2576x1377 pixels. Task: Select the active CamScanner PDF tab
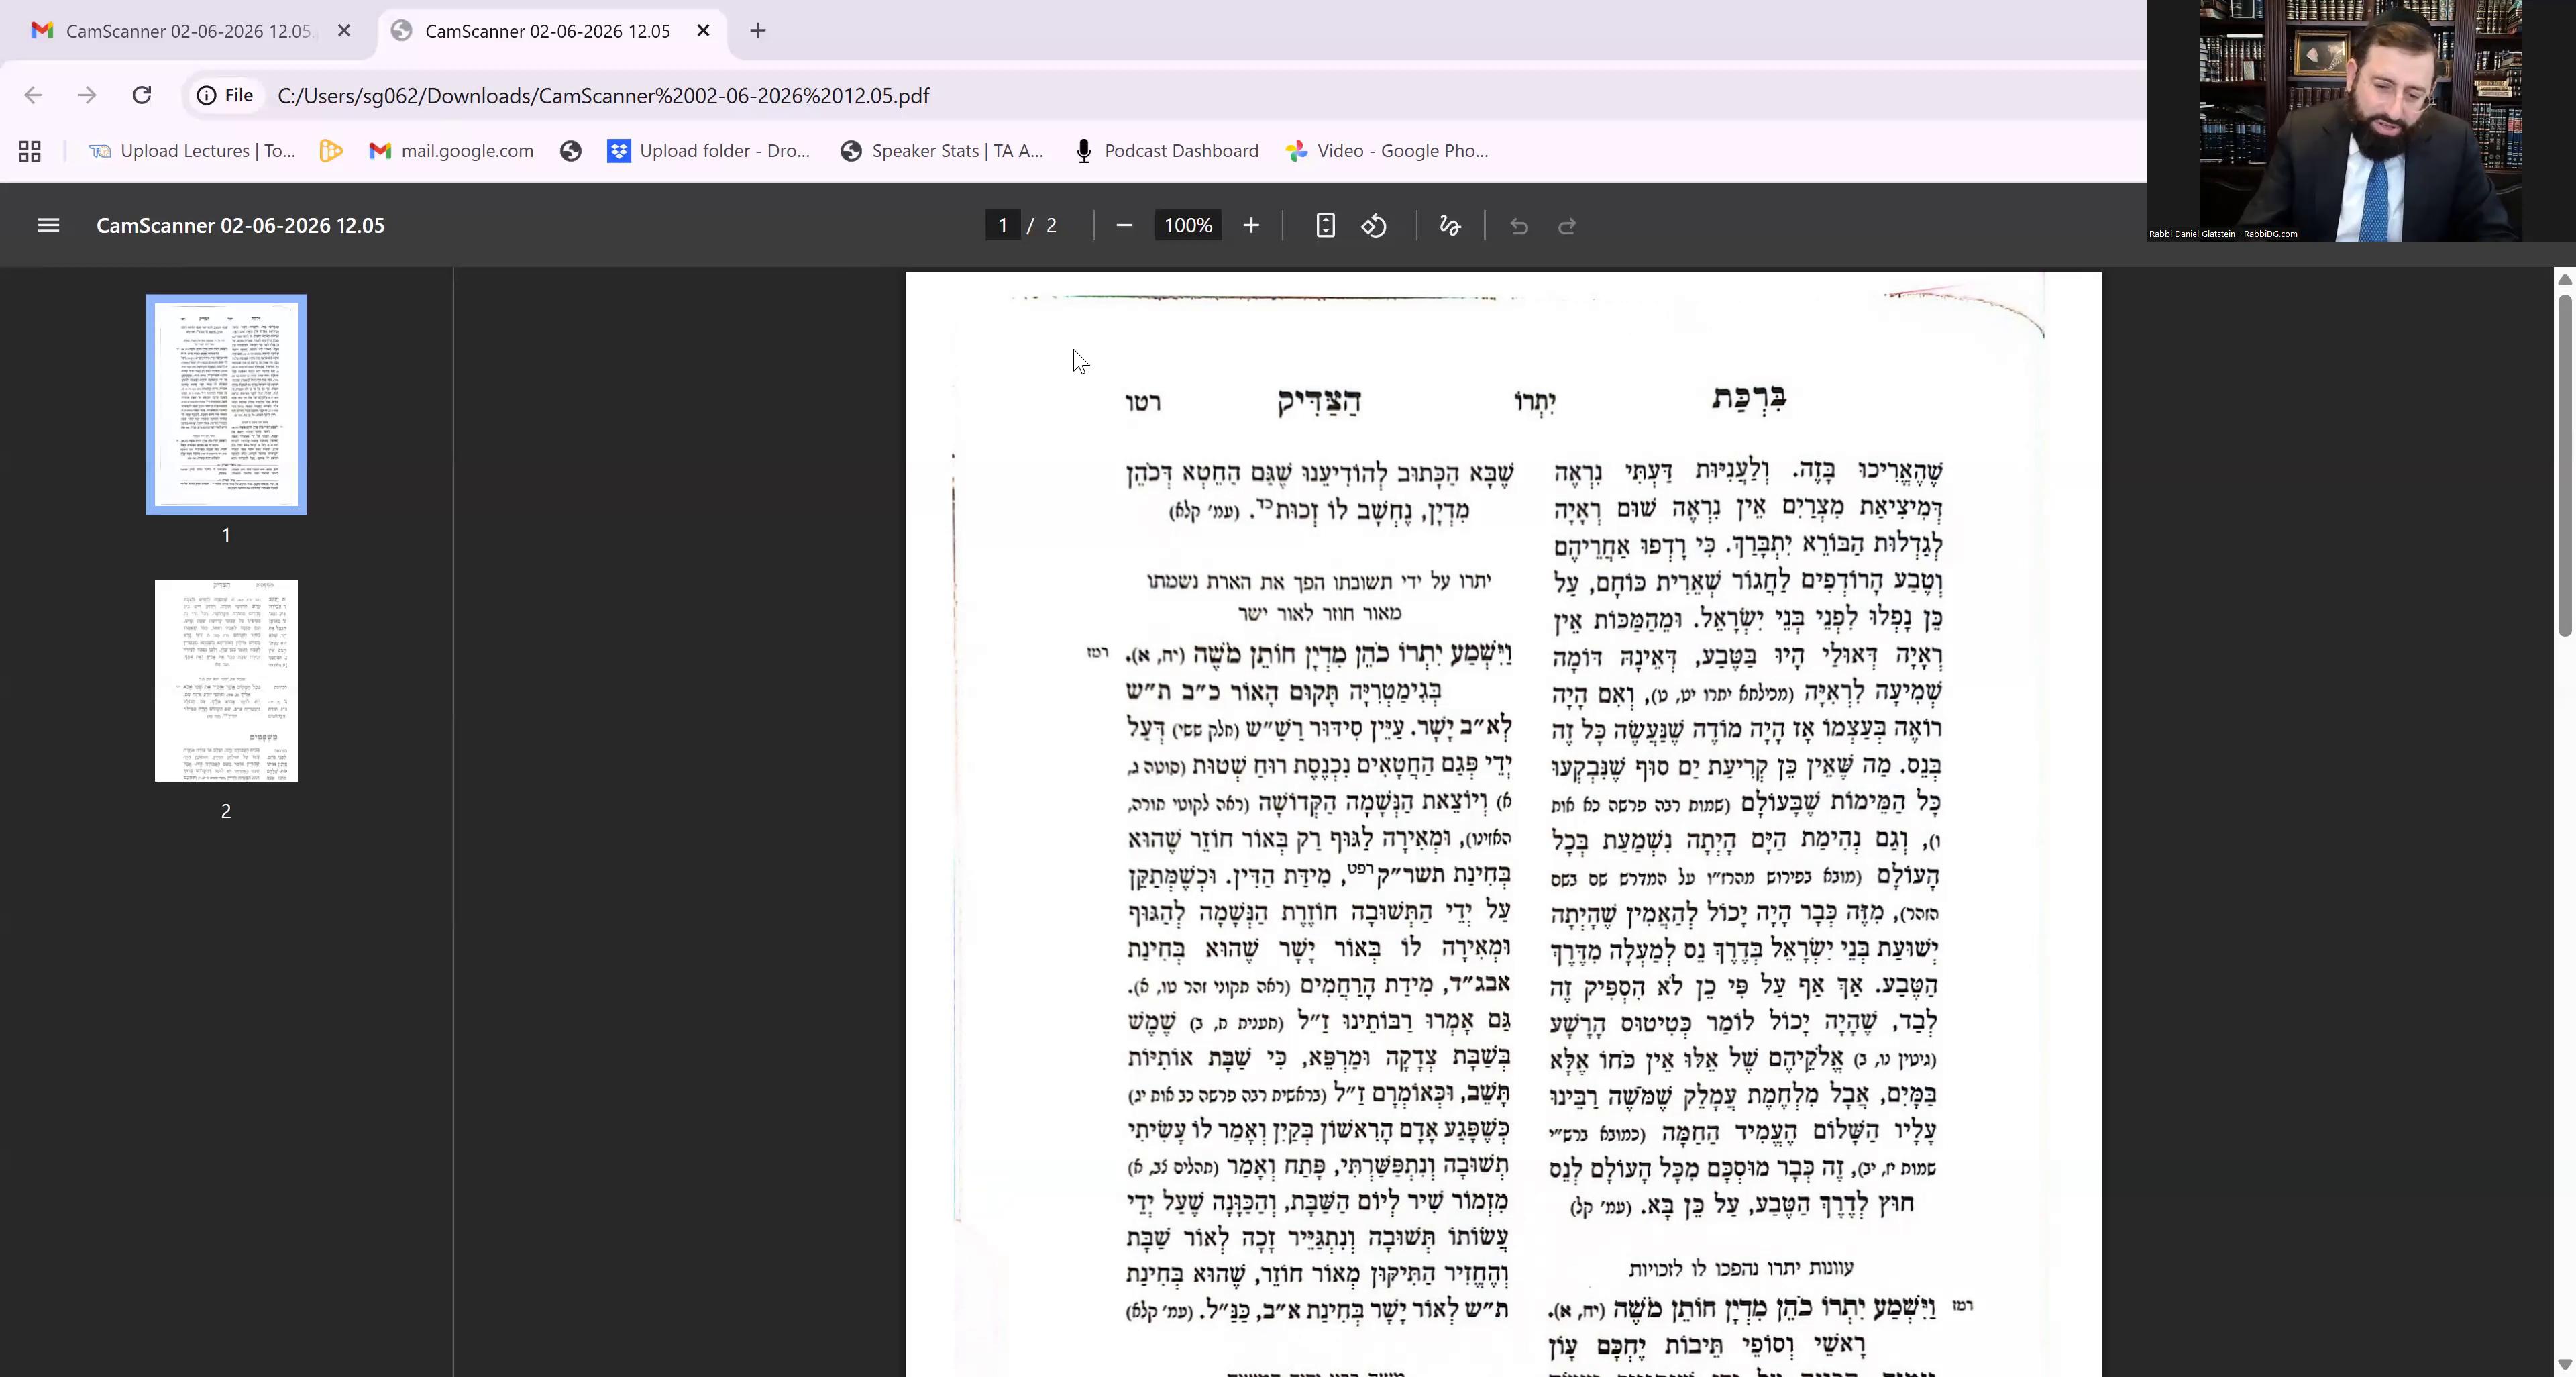[553, 31]
